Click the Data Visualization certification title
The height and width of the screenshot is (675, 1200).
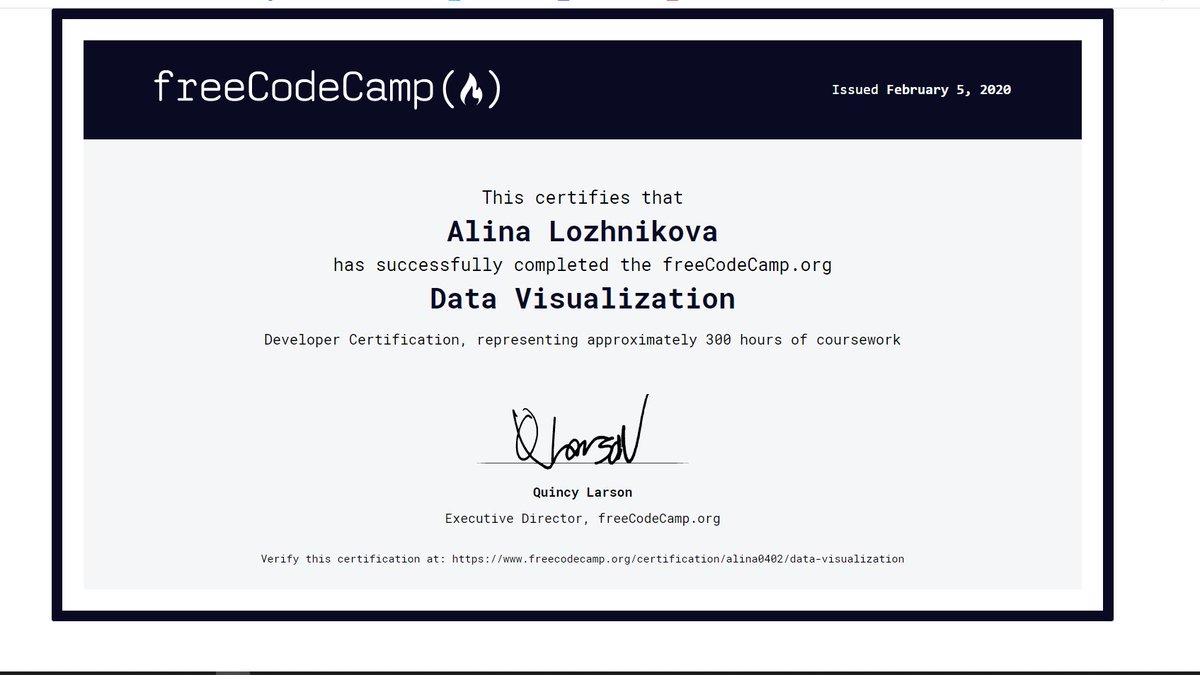(x=582, y=298)
